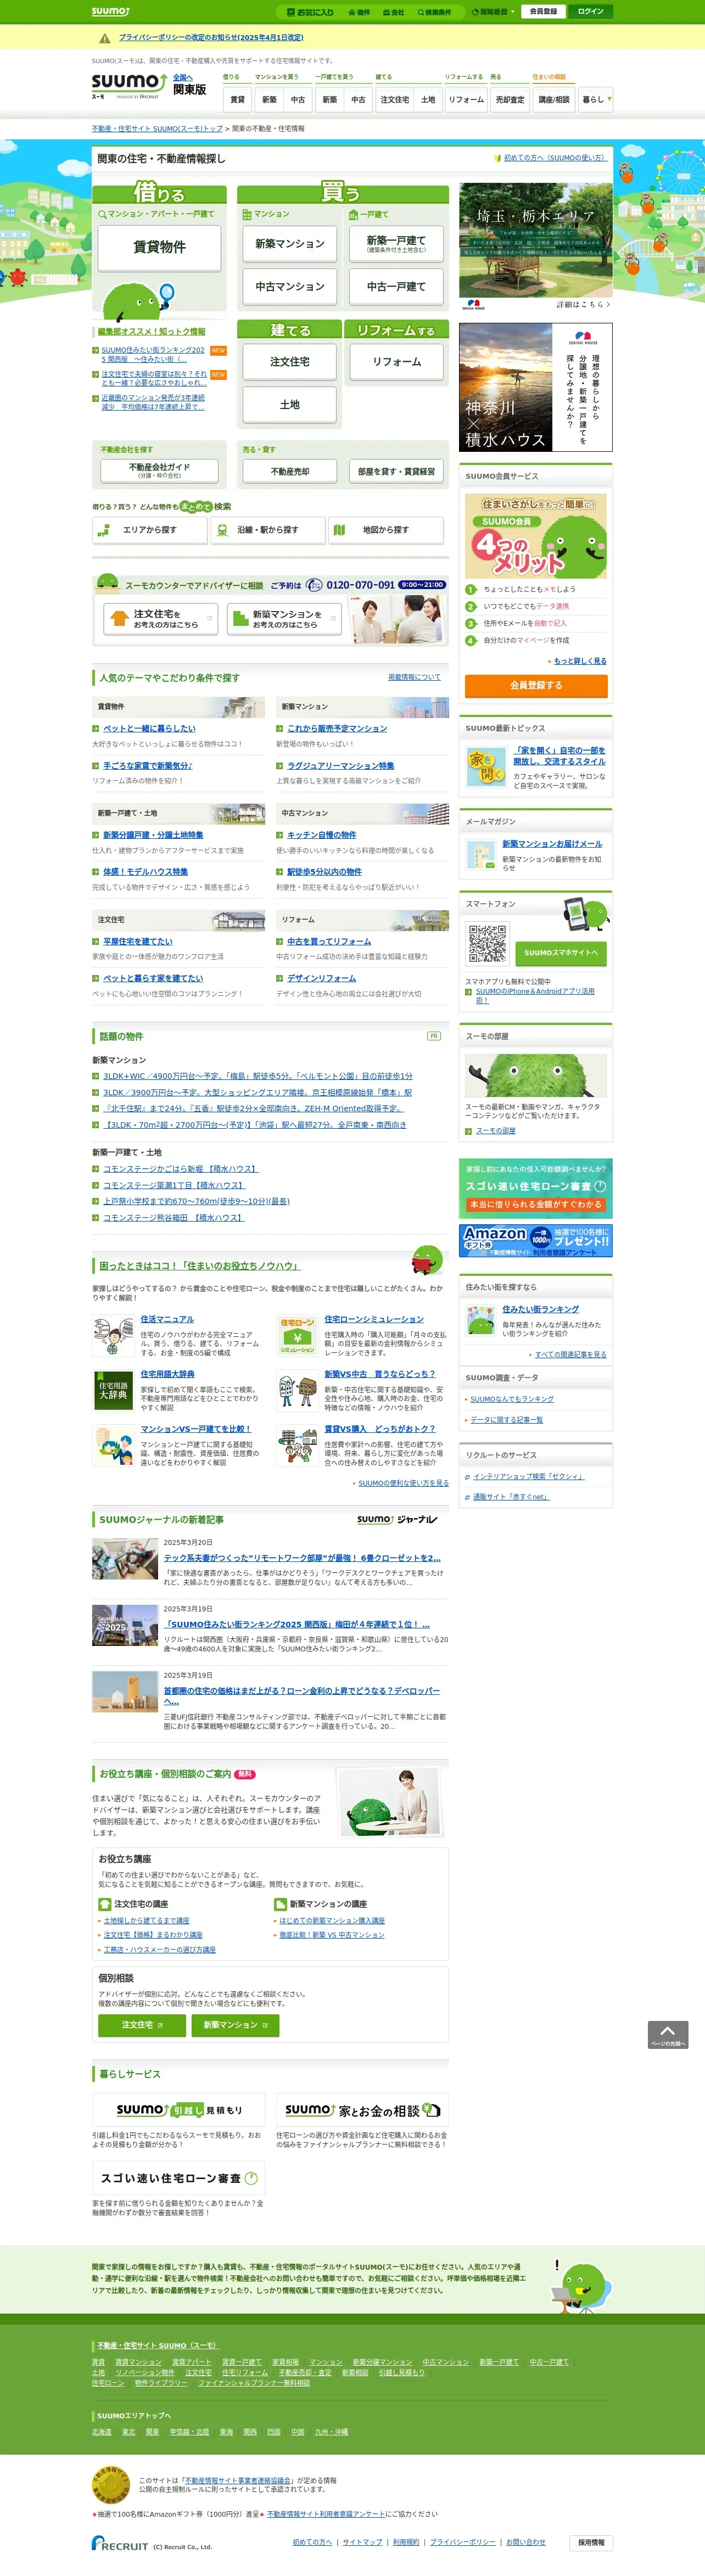Click the green 注文住宅 consultation button

pyautogui.click(x=142, y=2025)
